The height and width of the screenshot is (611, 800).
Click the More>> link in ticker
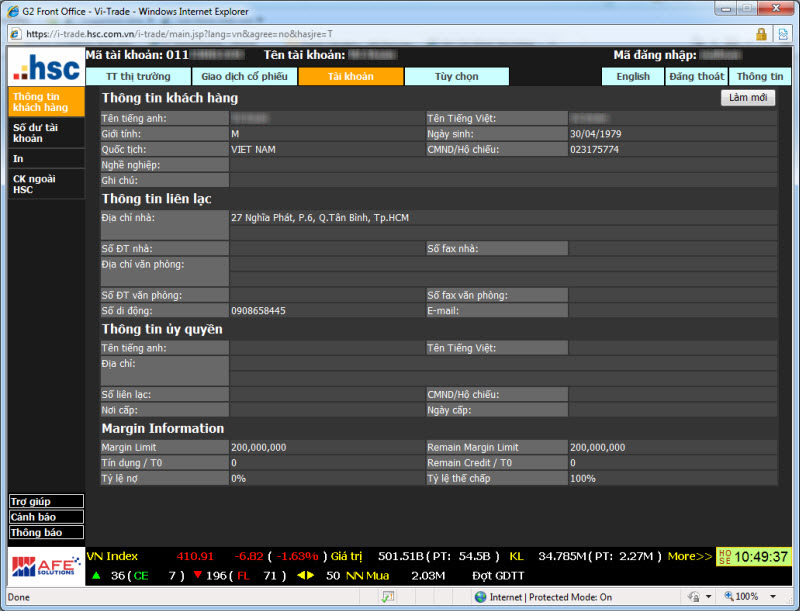click(x=690, y=556)
